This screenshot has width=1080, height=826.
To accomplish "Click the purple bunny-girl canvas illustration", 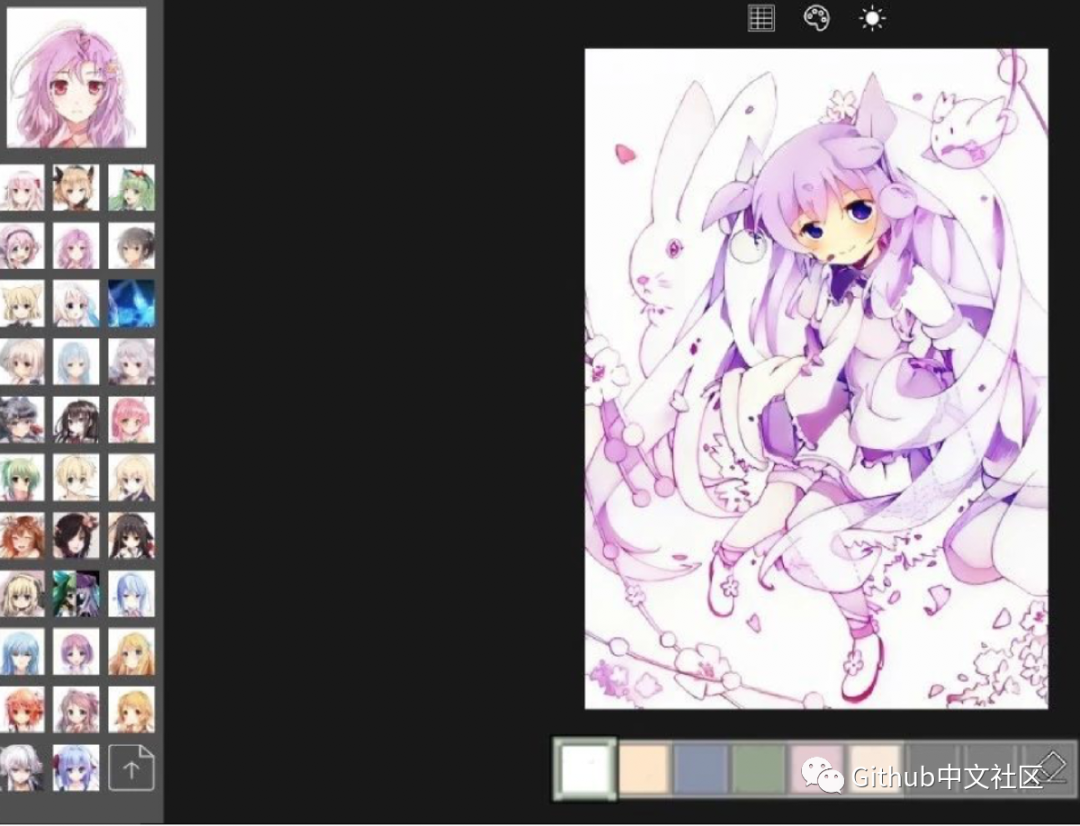I will tap(816, 378).
